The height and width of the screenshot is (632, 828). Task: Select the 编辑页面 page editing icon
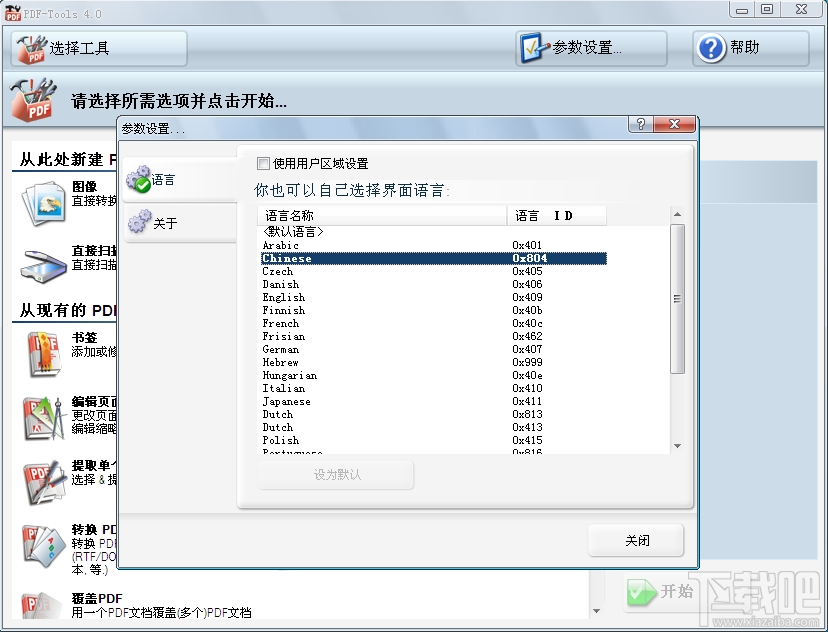42,418
